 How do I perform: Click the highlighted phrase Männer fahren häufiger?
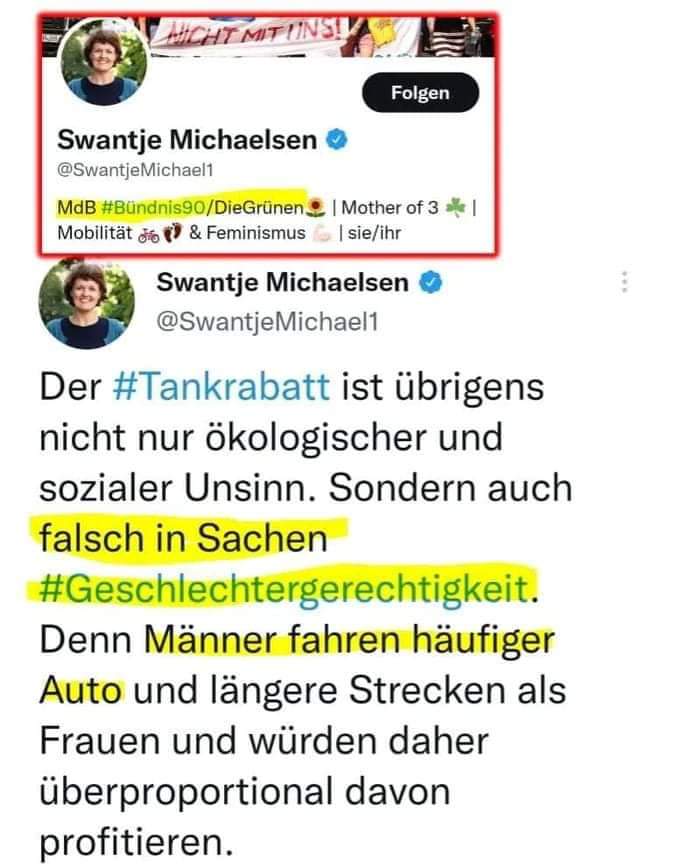click(349, 640)
